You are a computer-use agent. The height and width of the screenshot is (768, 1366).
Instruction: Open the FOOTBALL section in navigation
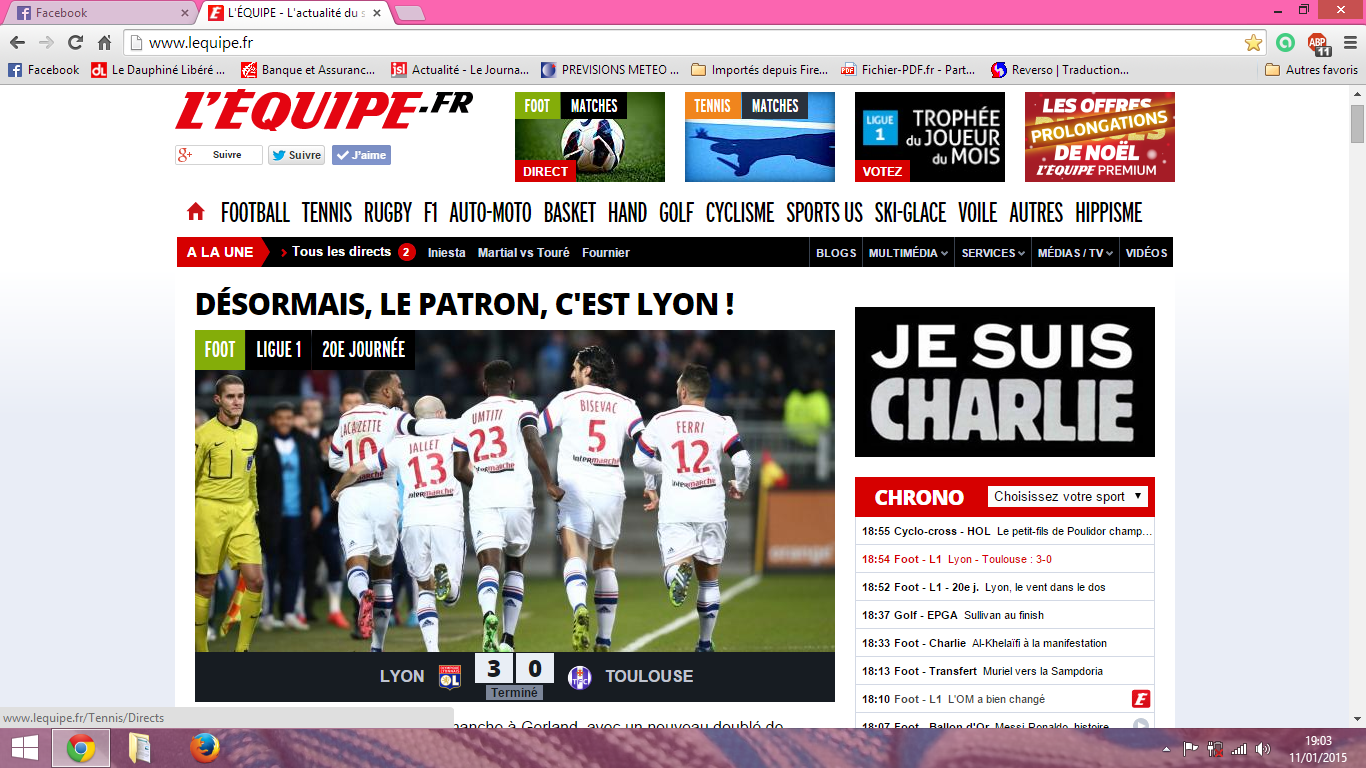255,213
